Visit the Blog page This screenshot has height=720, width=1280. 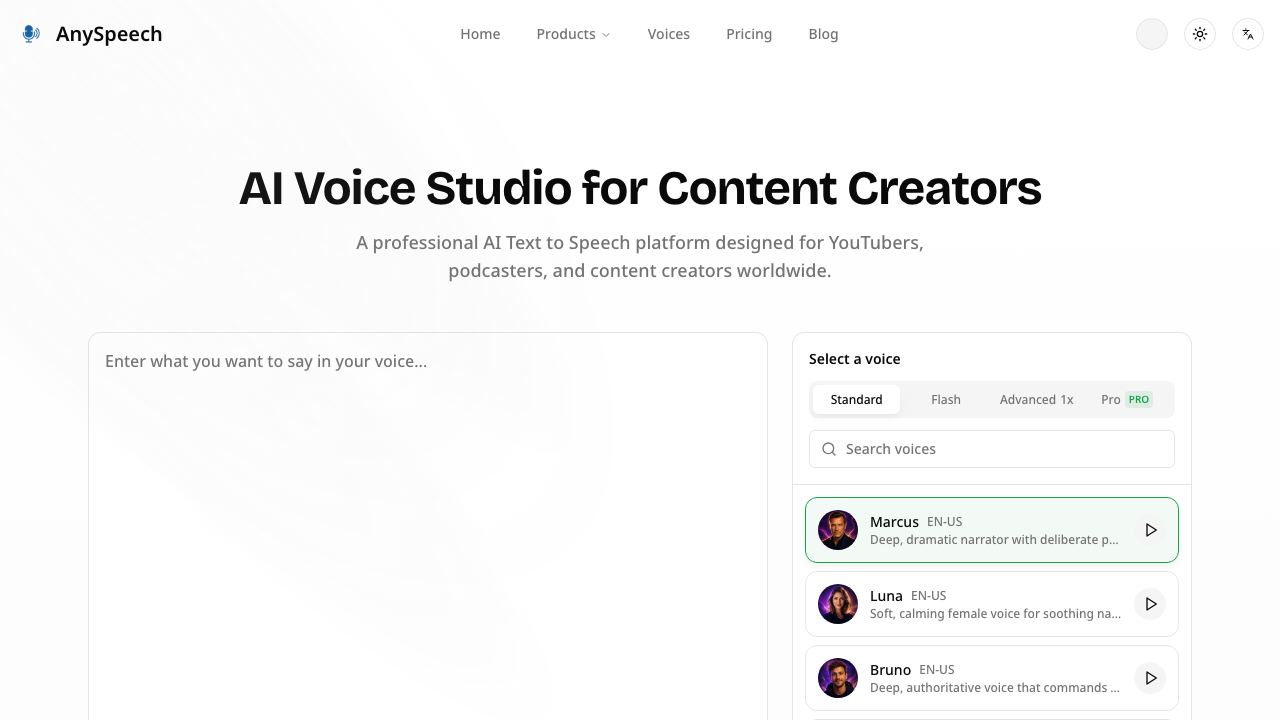coord(823,34)
